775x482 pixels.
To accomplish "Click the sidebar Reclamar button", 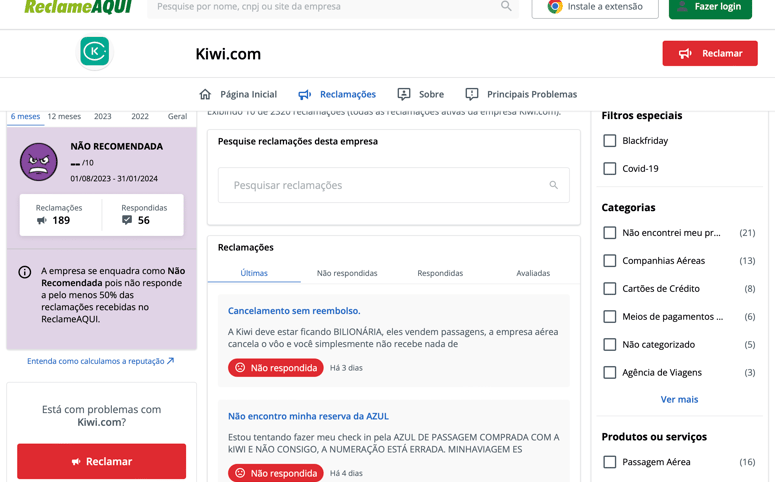I will (x=101, y=461).
